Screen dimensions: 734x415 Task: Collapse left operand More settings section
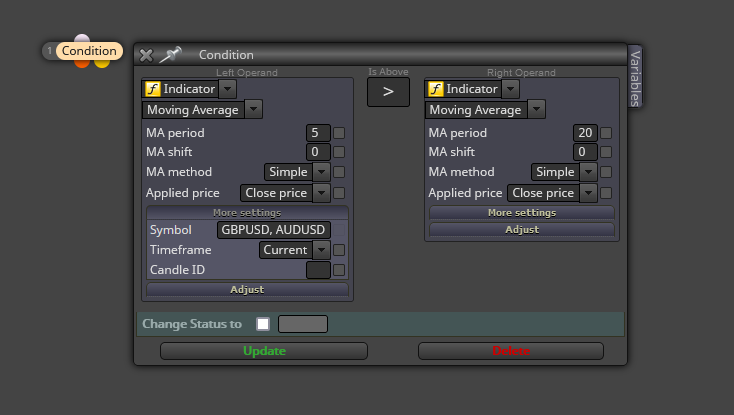pyautogui.click(x=247, y=213)
